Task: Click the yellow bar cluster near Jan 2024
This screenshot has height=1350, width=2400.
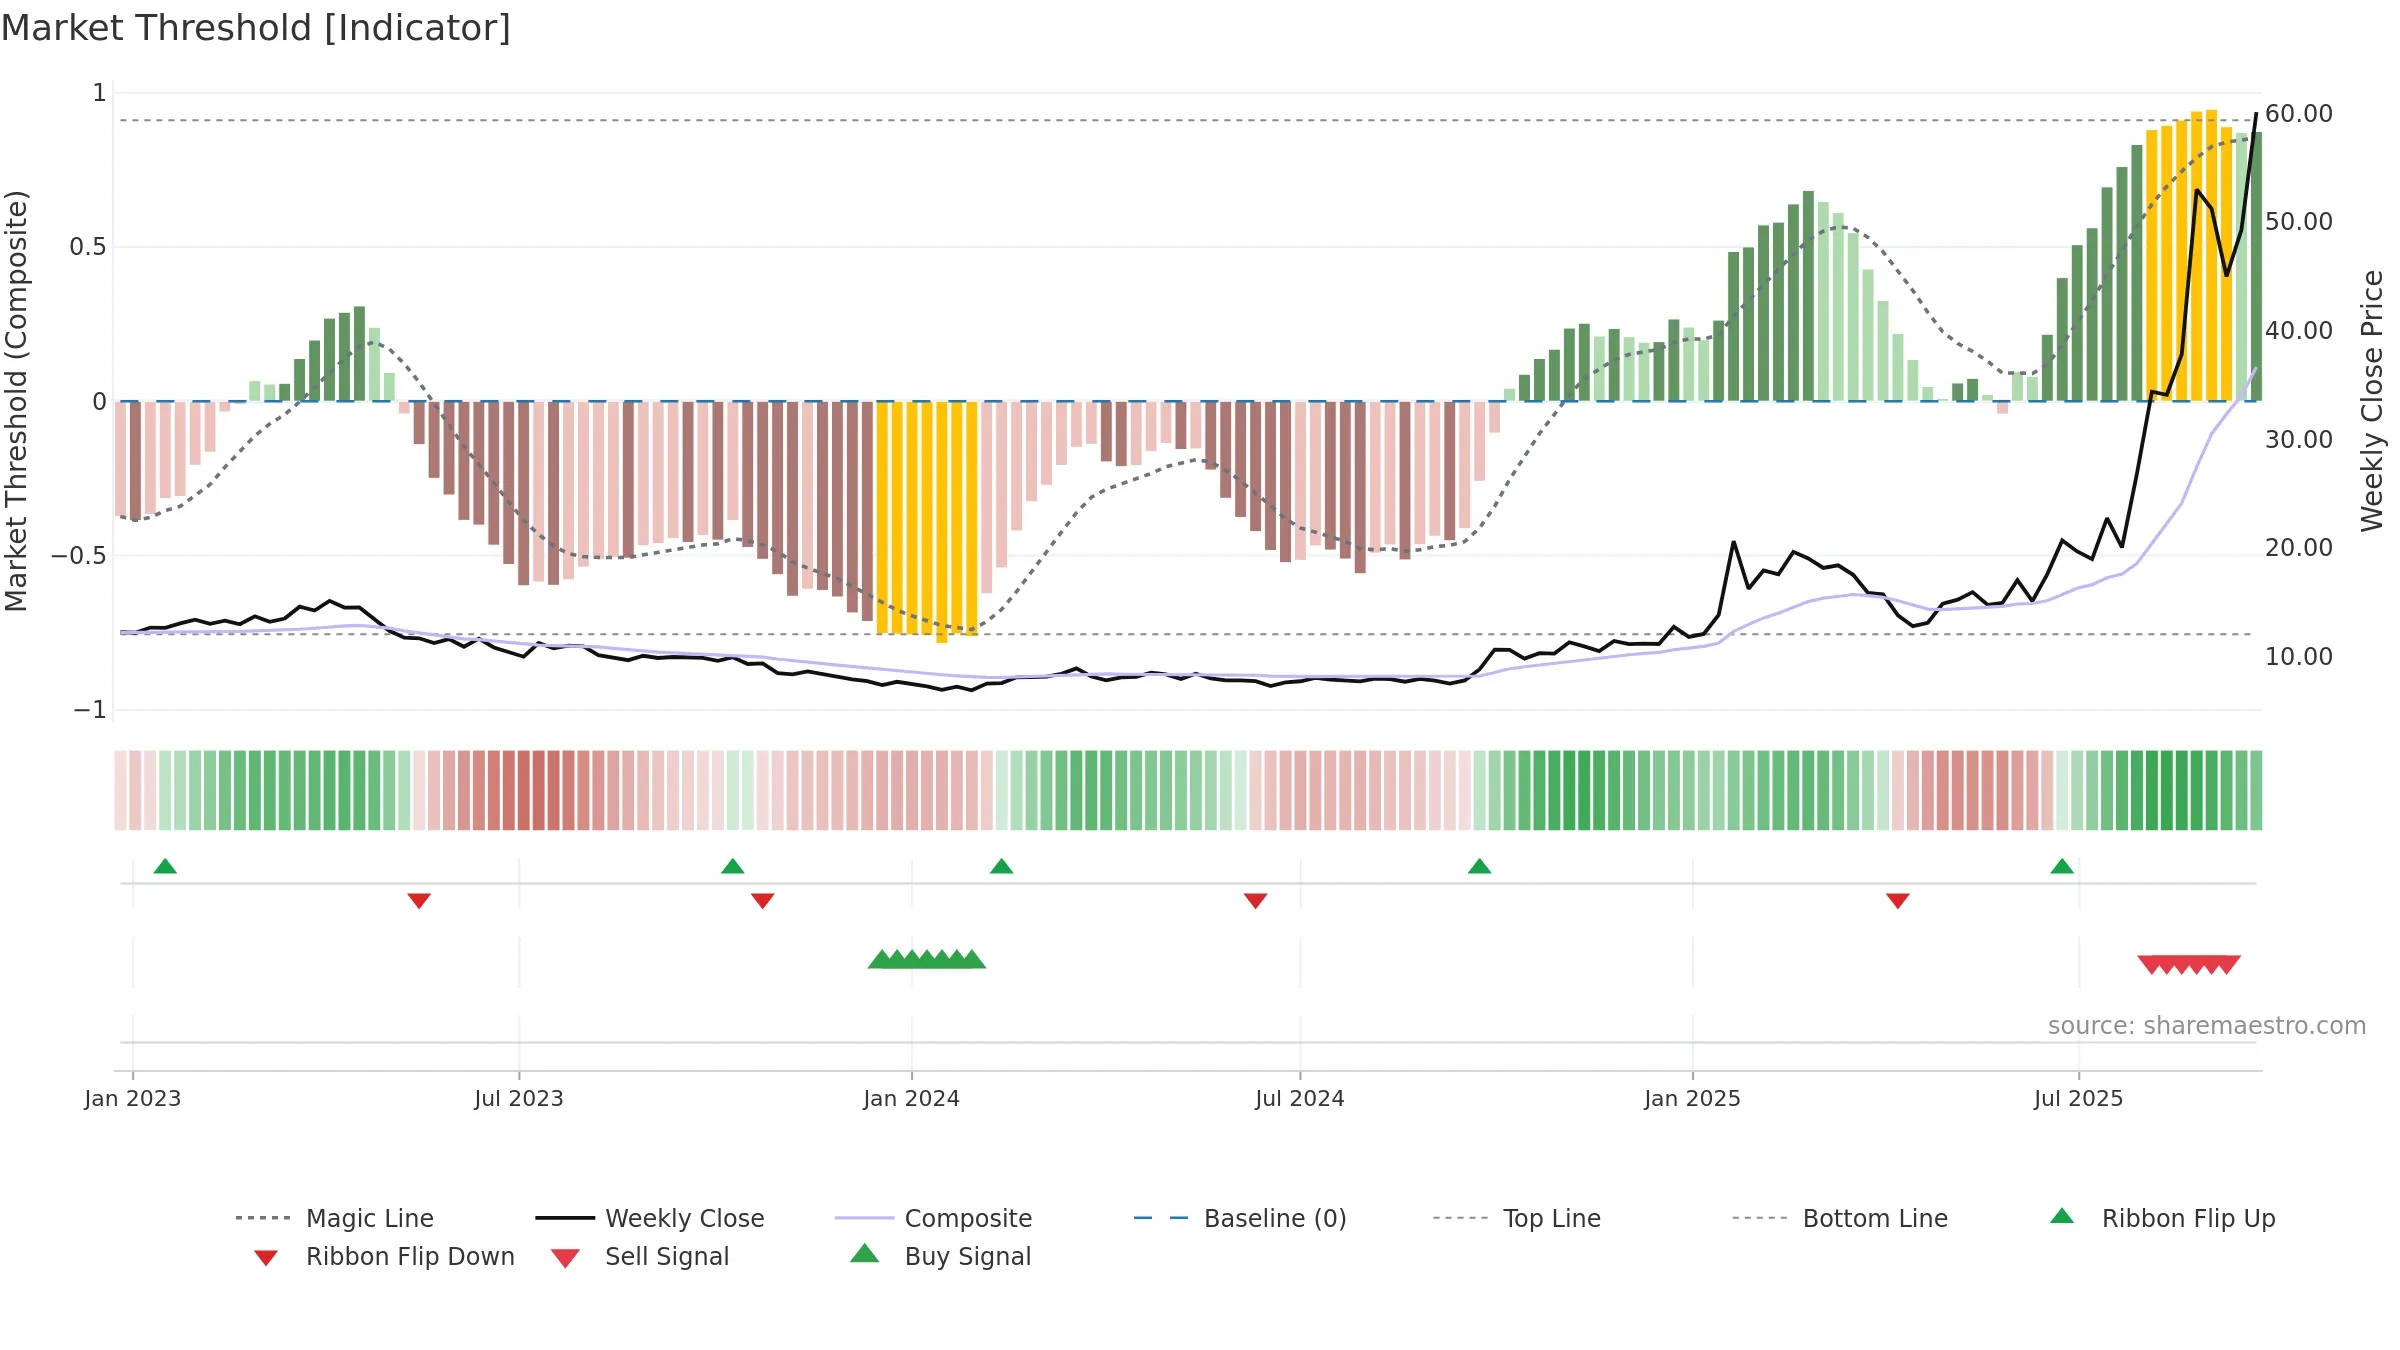Action: click(927, 520)
